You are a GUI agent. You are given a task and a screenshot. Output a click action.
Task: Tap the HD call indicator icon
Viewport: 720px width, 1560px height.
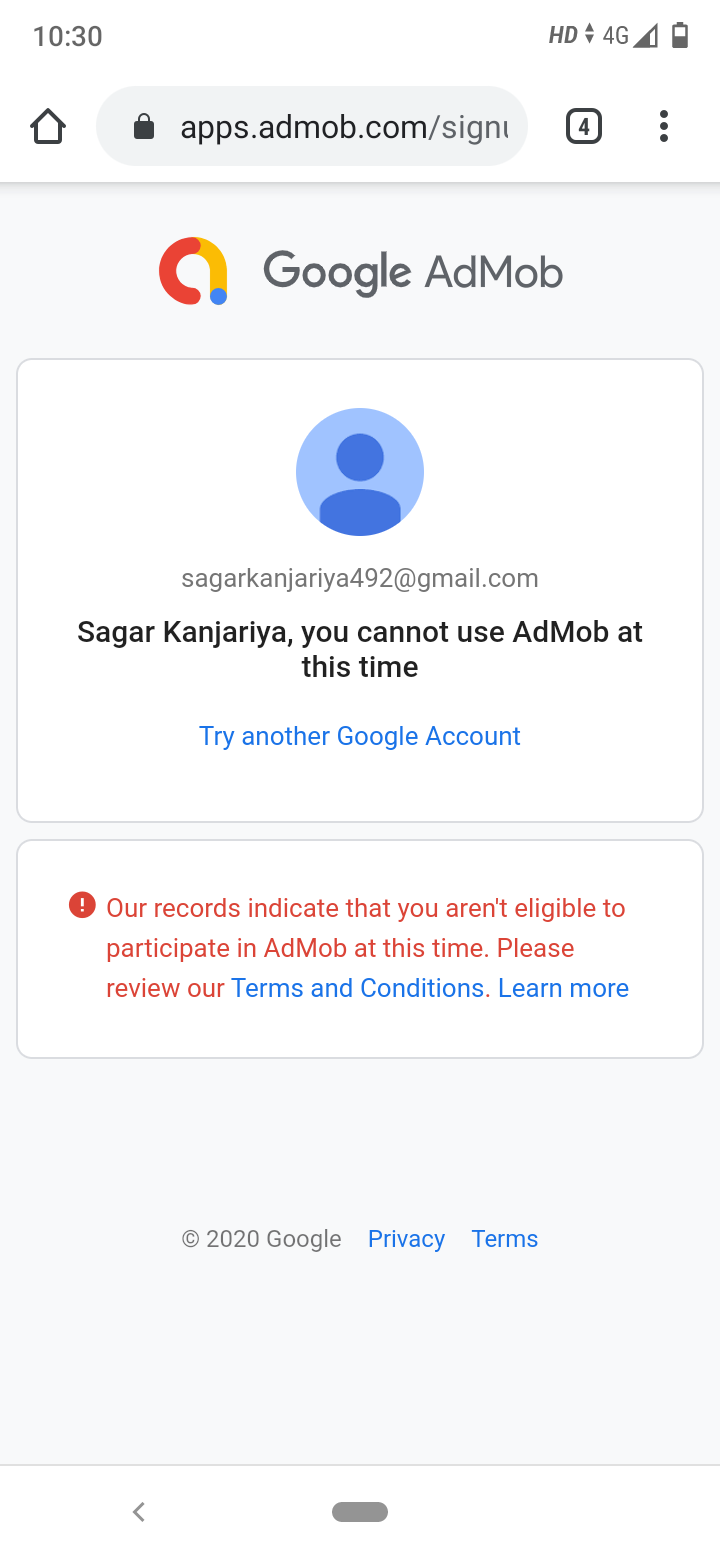[564, 36]
